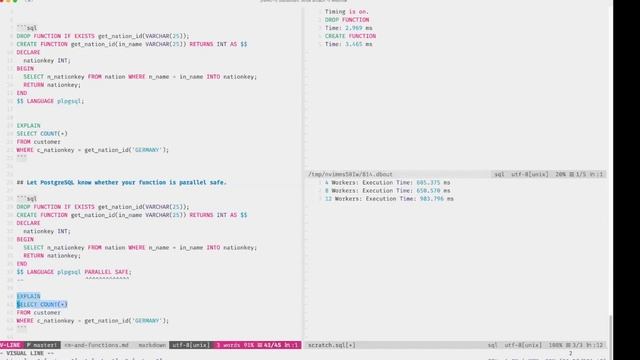Select the scratch.sql[+] buffer name
Viewport: 640px width, 360px height.
[331, 345]
